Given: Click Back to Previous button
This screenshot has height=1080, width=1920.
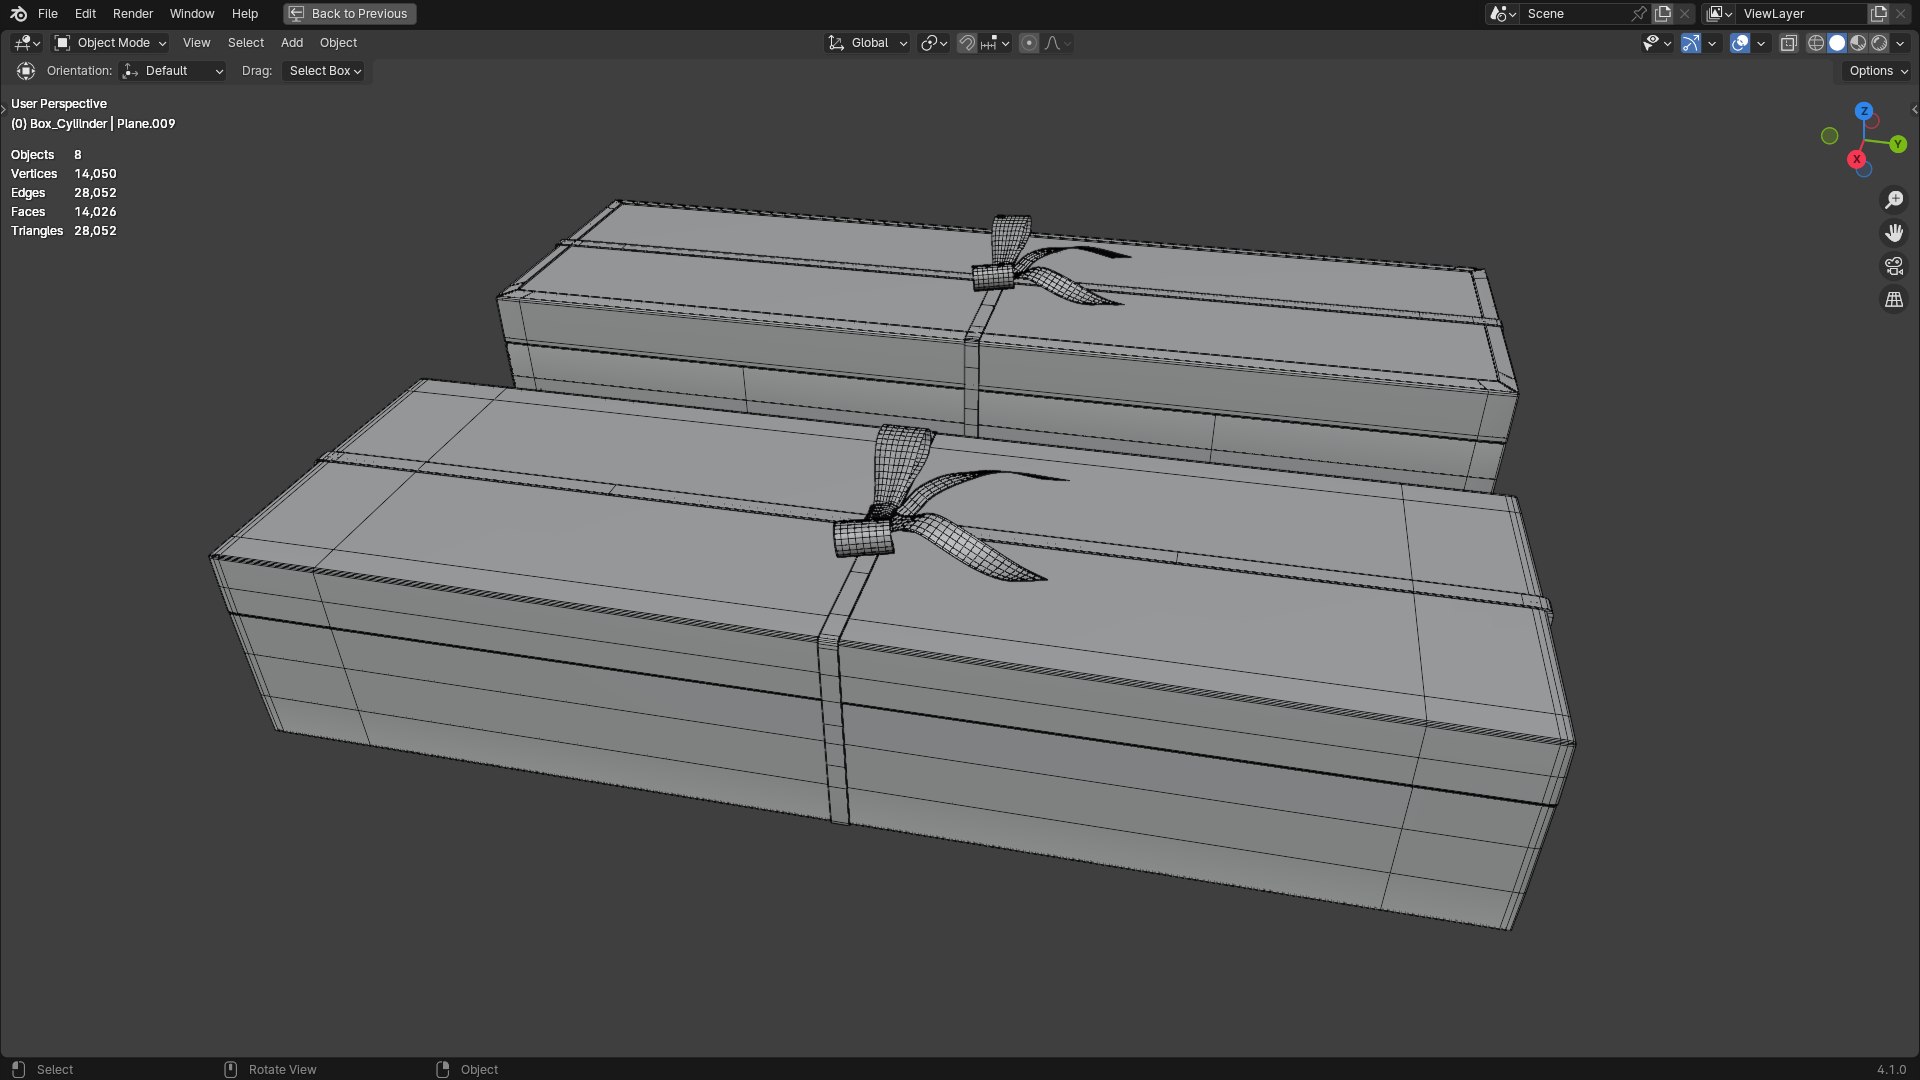Looking at the screenshot, I should click(x=349, y=14).
